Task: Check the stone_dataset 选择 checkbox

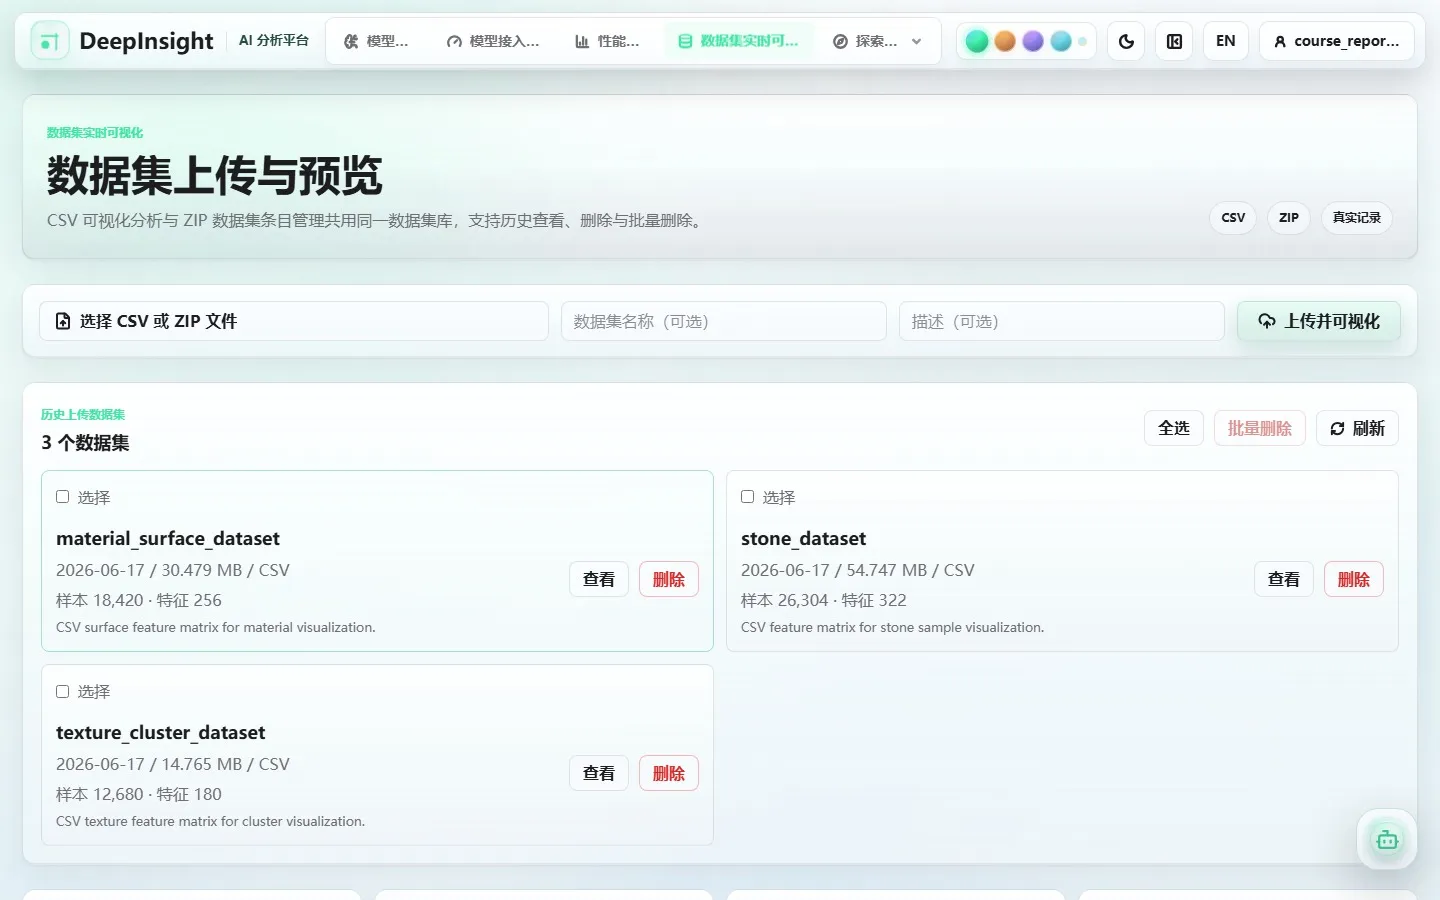Action: [747, 497]
